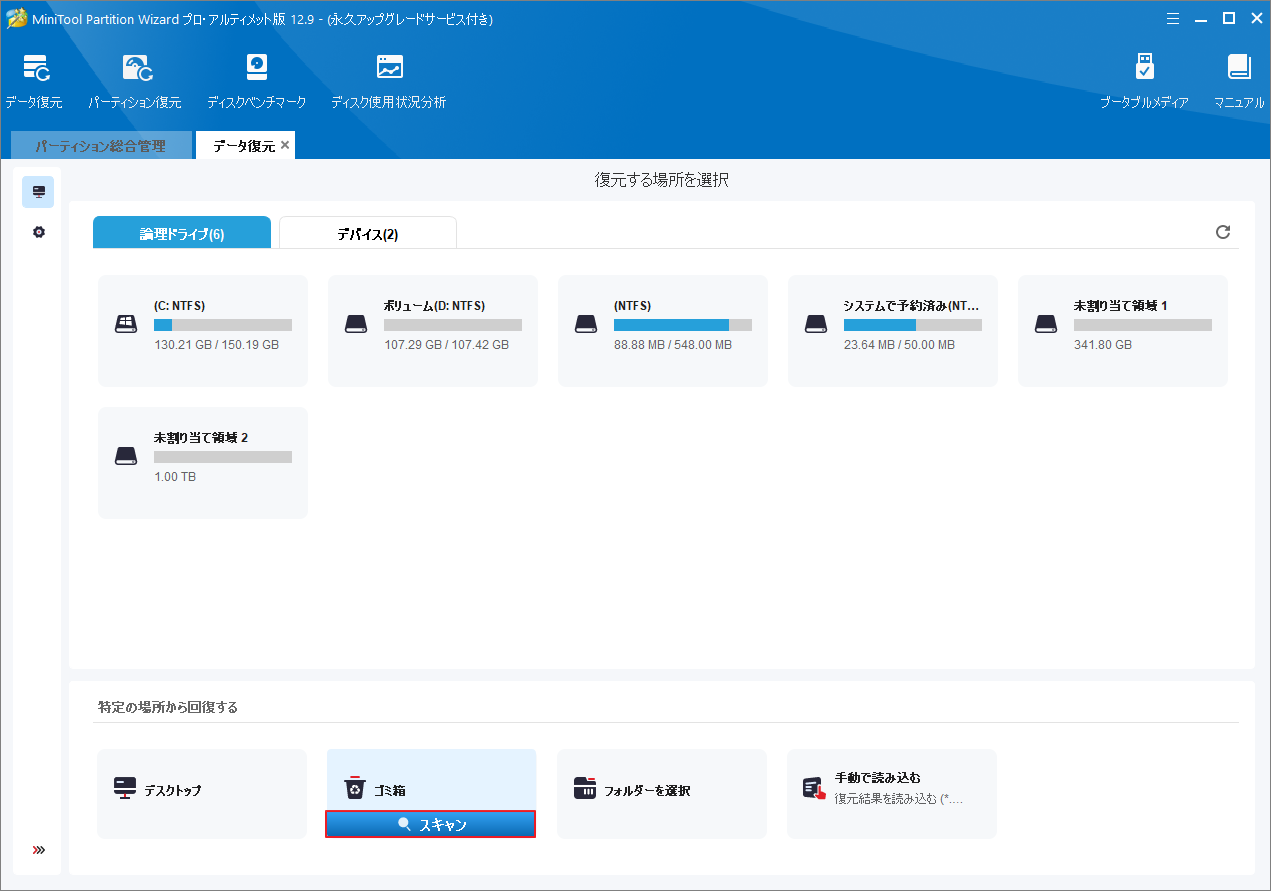The height and width of the screenshot is (891, 1271).
Task: Click the unnamed (NTFS) drive icon
Action: [x=586, y=324]
